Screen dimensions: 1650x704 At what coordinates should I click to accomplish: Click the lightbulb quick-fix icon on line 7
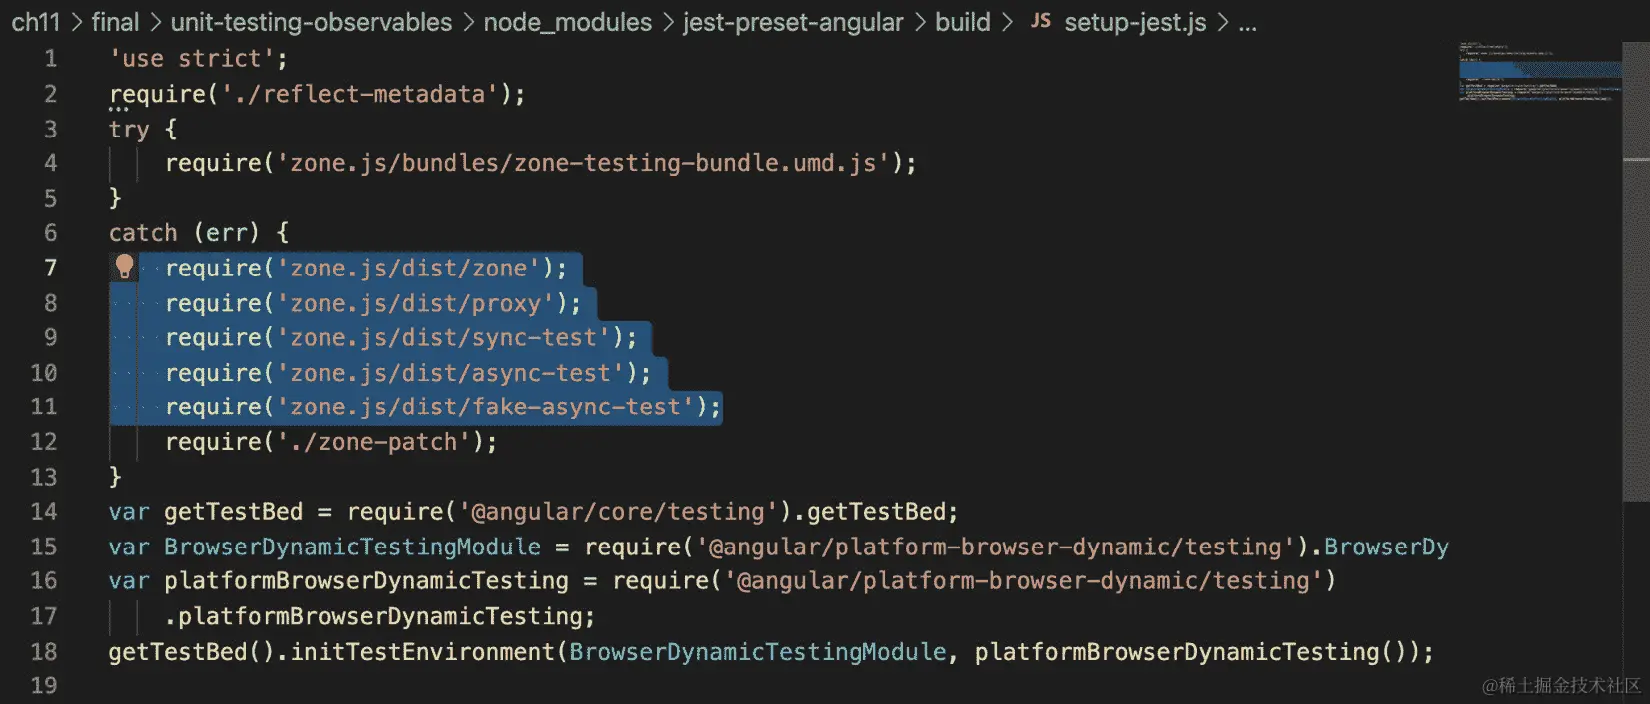[x=124, y=266]
